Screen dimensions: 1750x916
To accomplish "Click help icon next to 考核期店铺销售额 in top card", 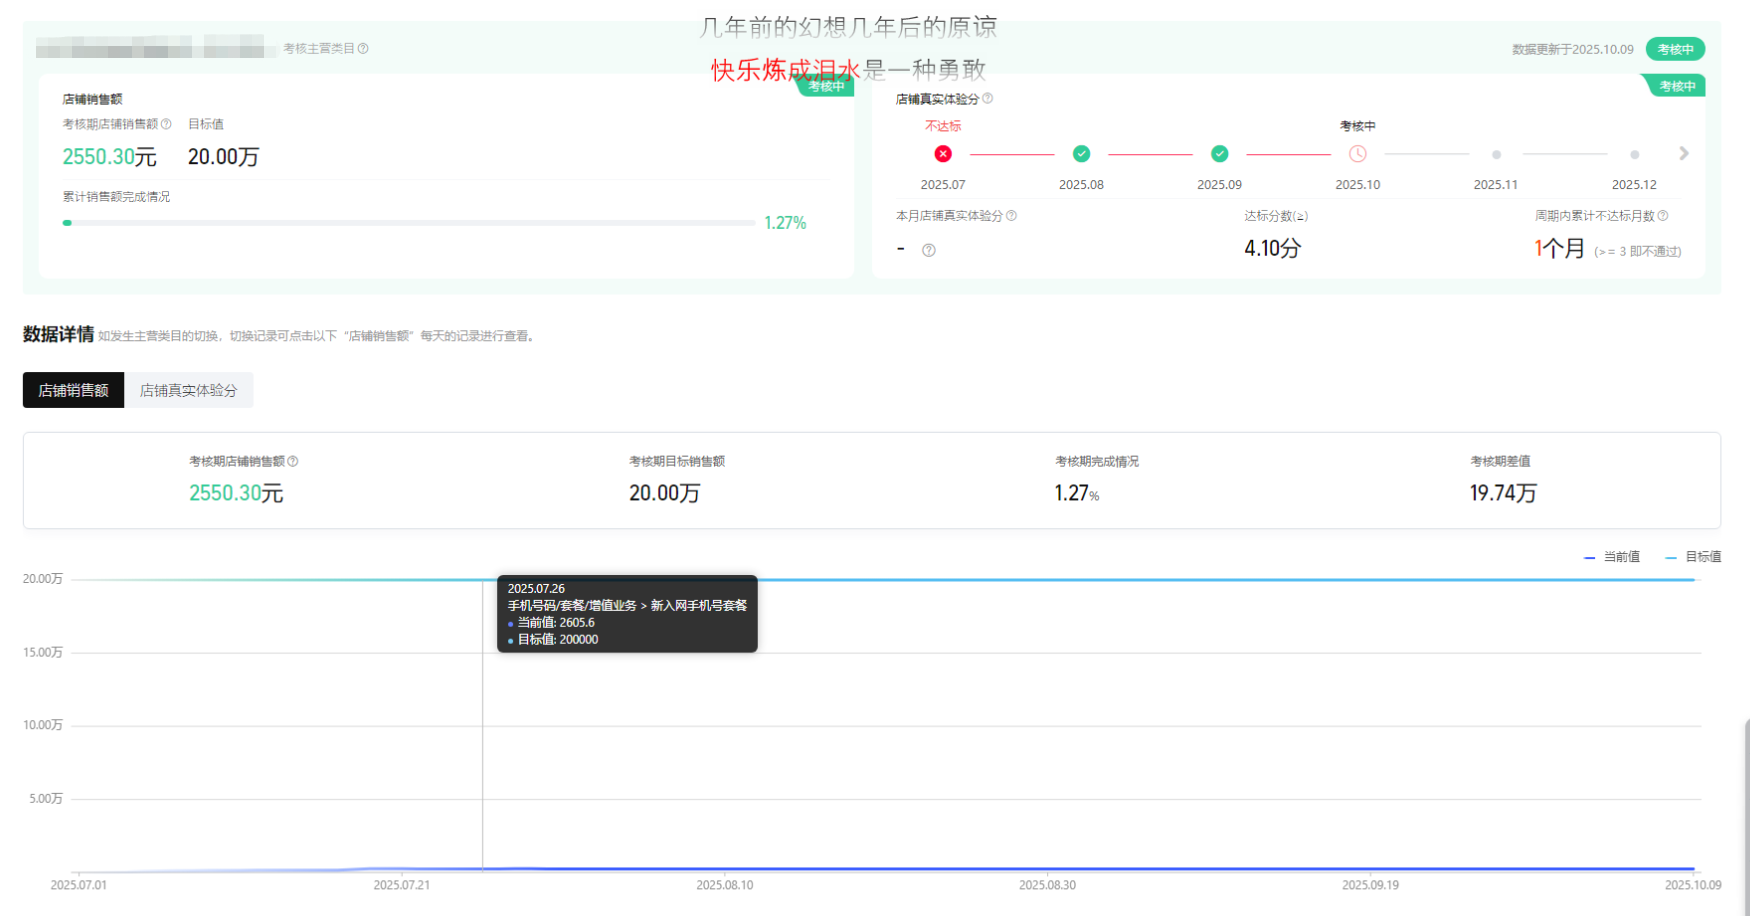I will [166, 124].
